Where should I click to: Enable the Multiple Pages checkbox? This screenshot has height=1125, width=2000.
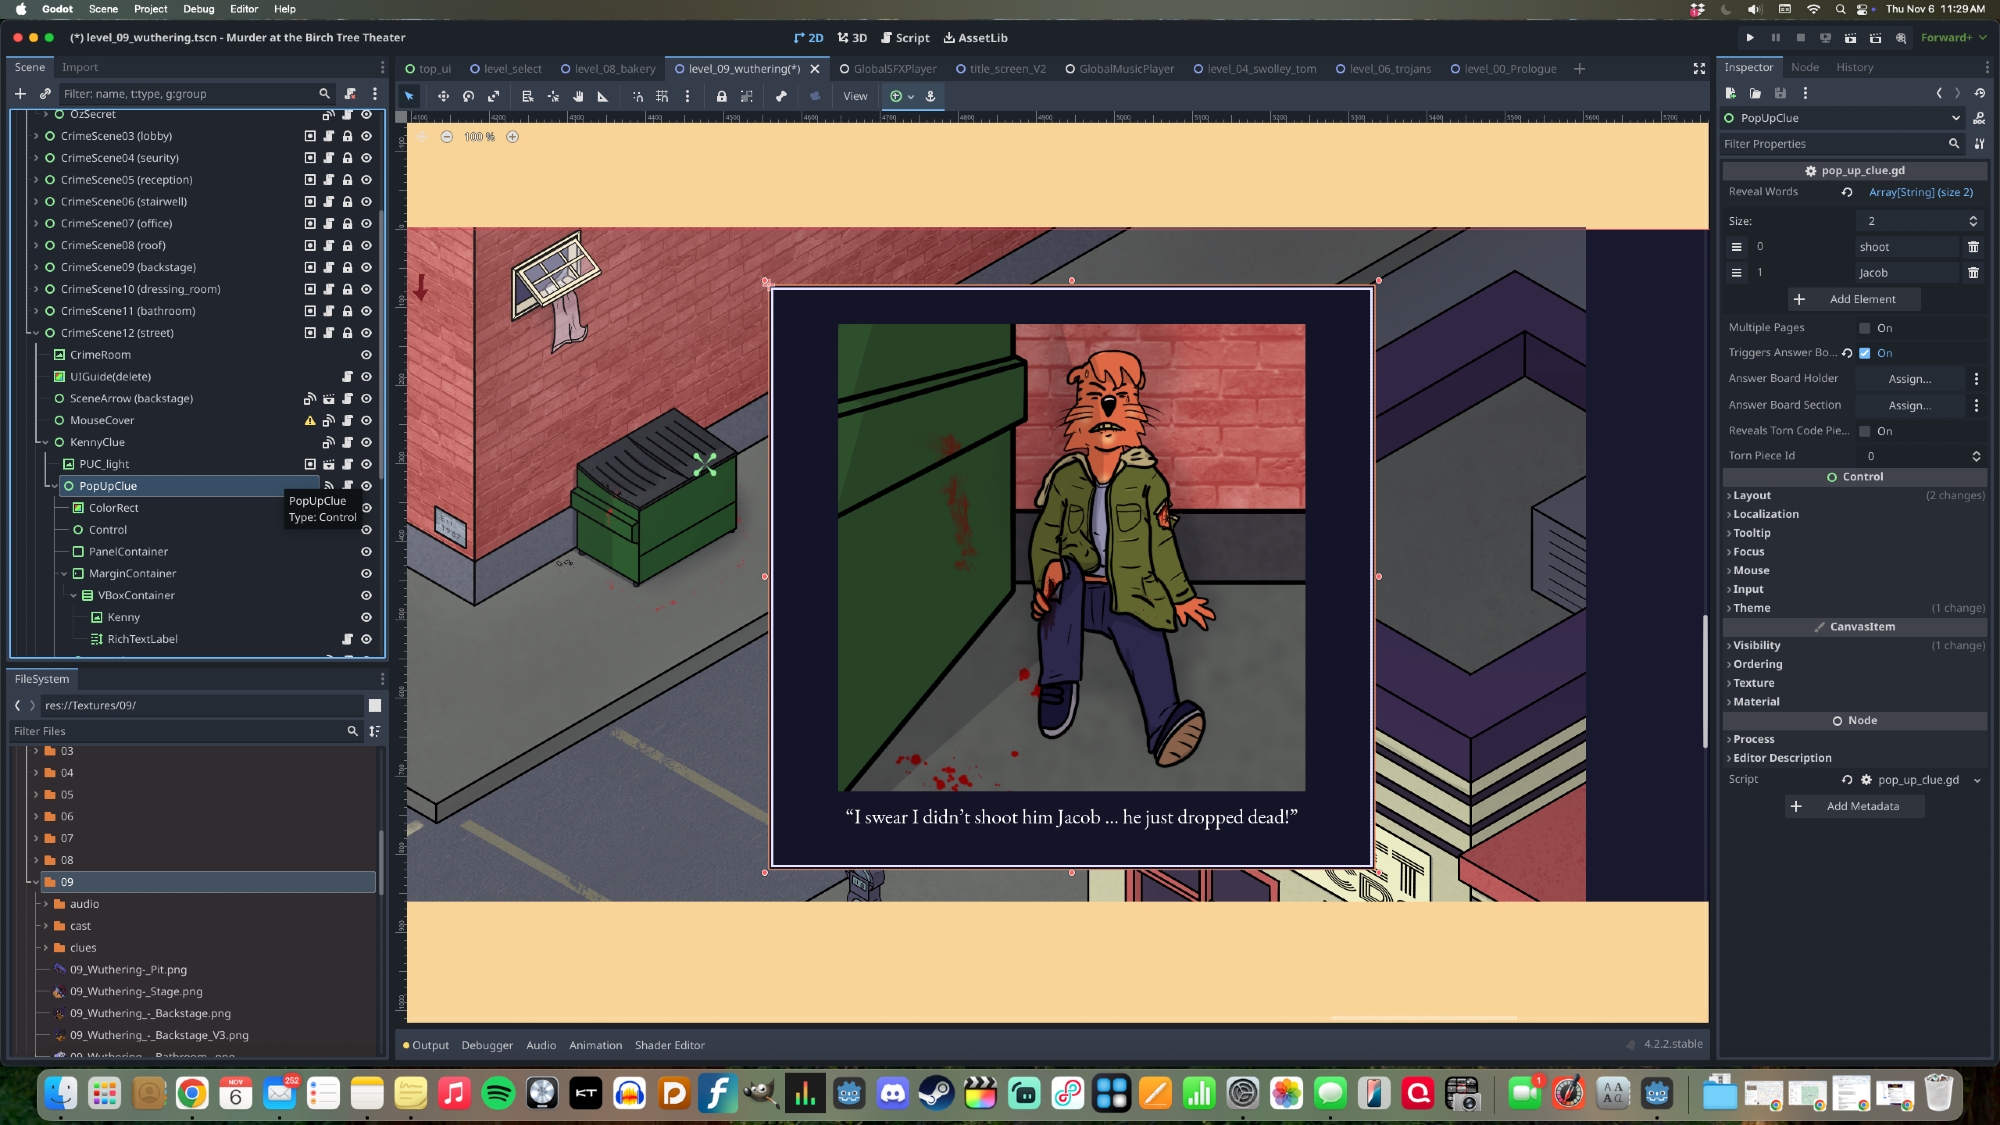1865,328
